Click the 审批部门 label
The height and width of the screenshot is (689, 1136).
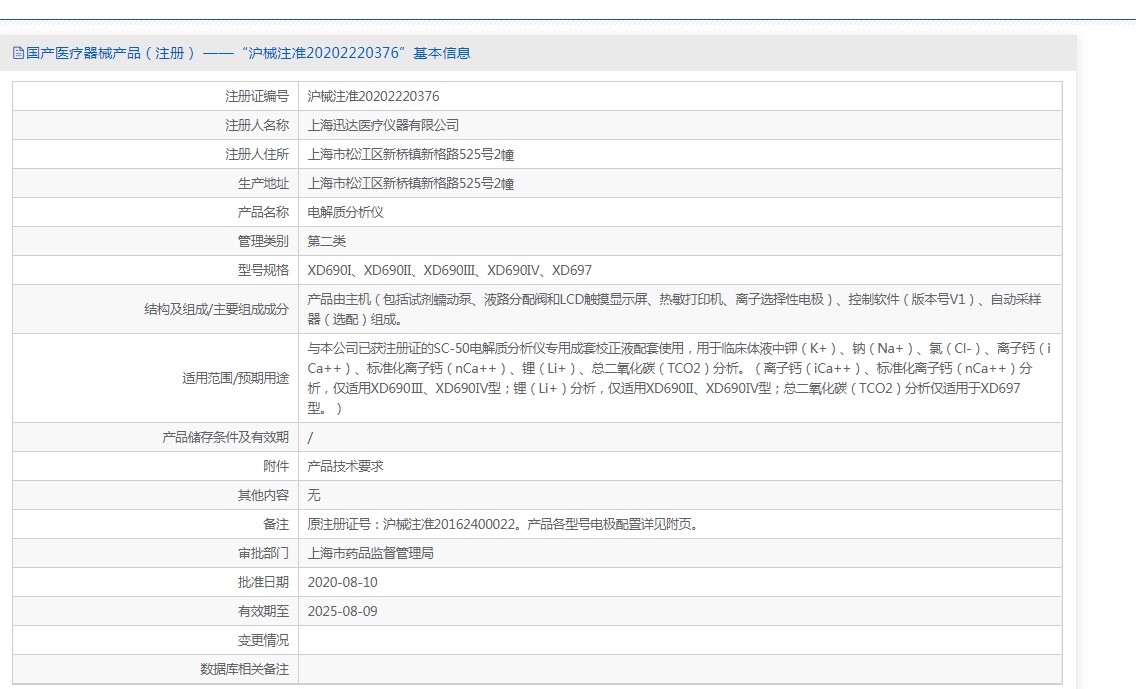(263, 554)
